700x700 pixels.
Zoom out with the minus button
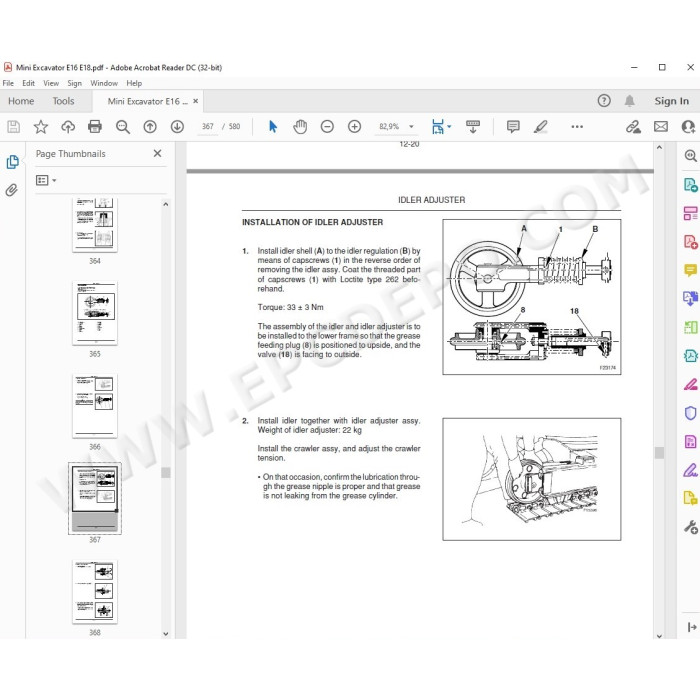[x=327, y=127]
